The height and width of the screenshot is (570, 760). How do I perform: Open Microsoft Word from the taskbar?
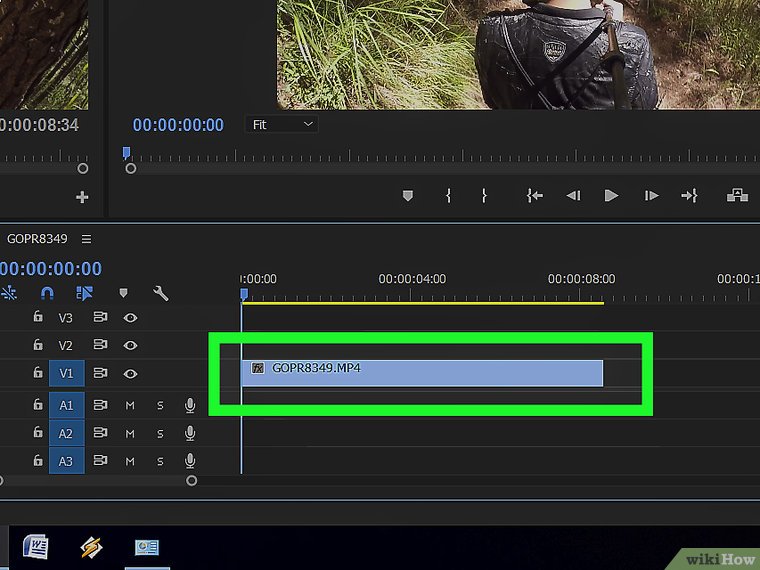36,547
